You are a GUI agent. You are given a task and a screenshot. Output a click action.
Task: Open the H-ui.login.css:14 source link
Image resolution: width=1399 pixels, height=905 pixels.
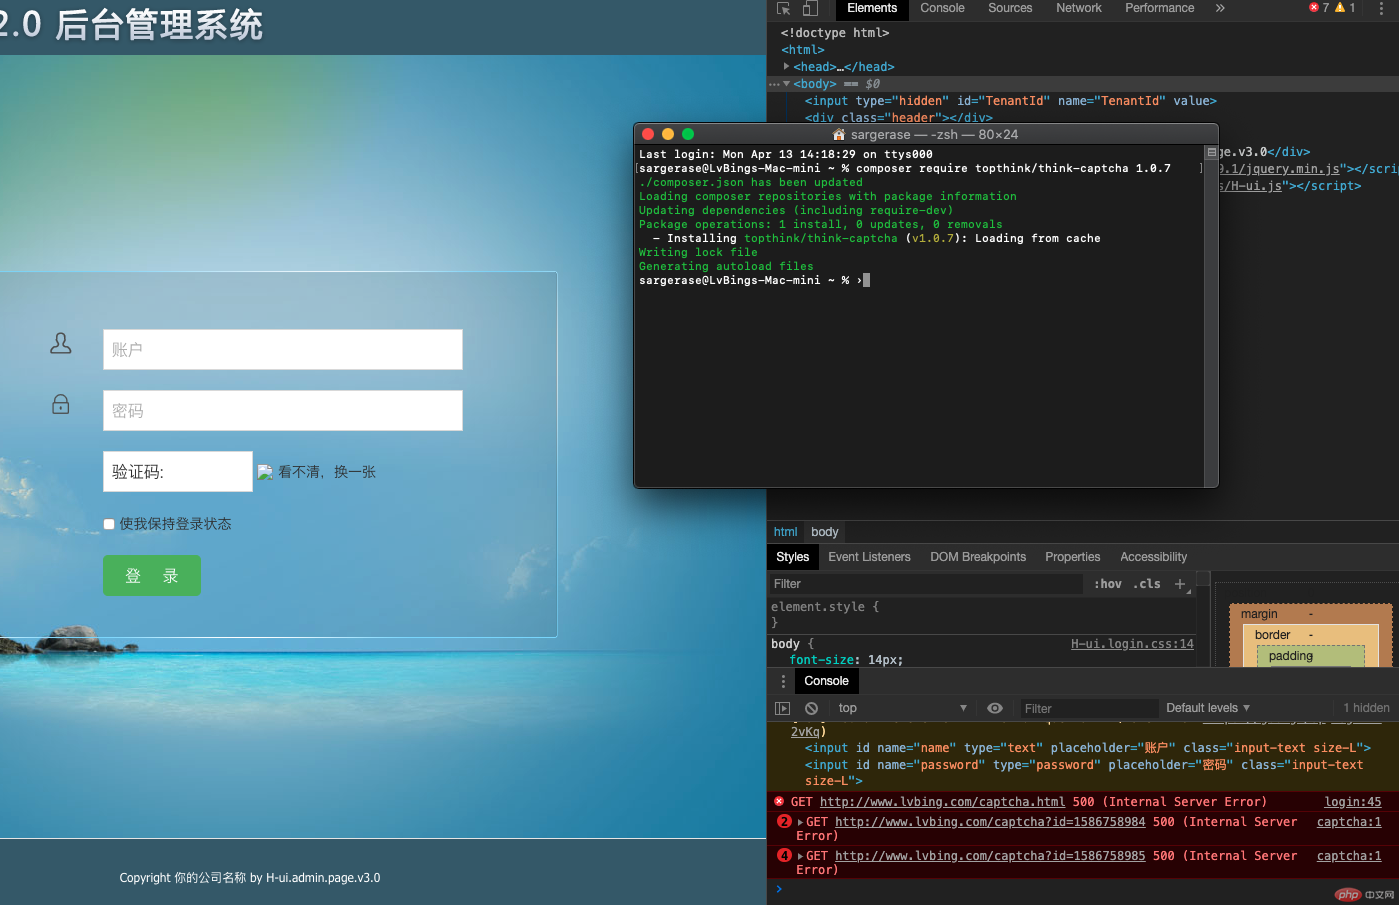(x=1132, y=644)
